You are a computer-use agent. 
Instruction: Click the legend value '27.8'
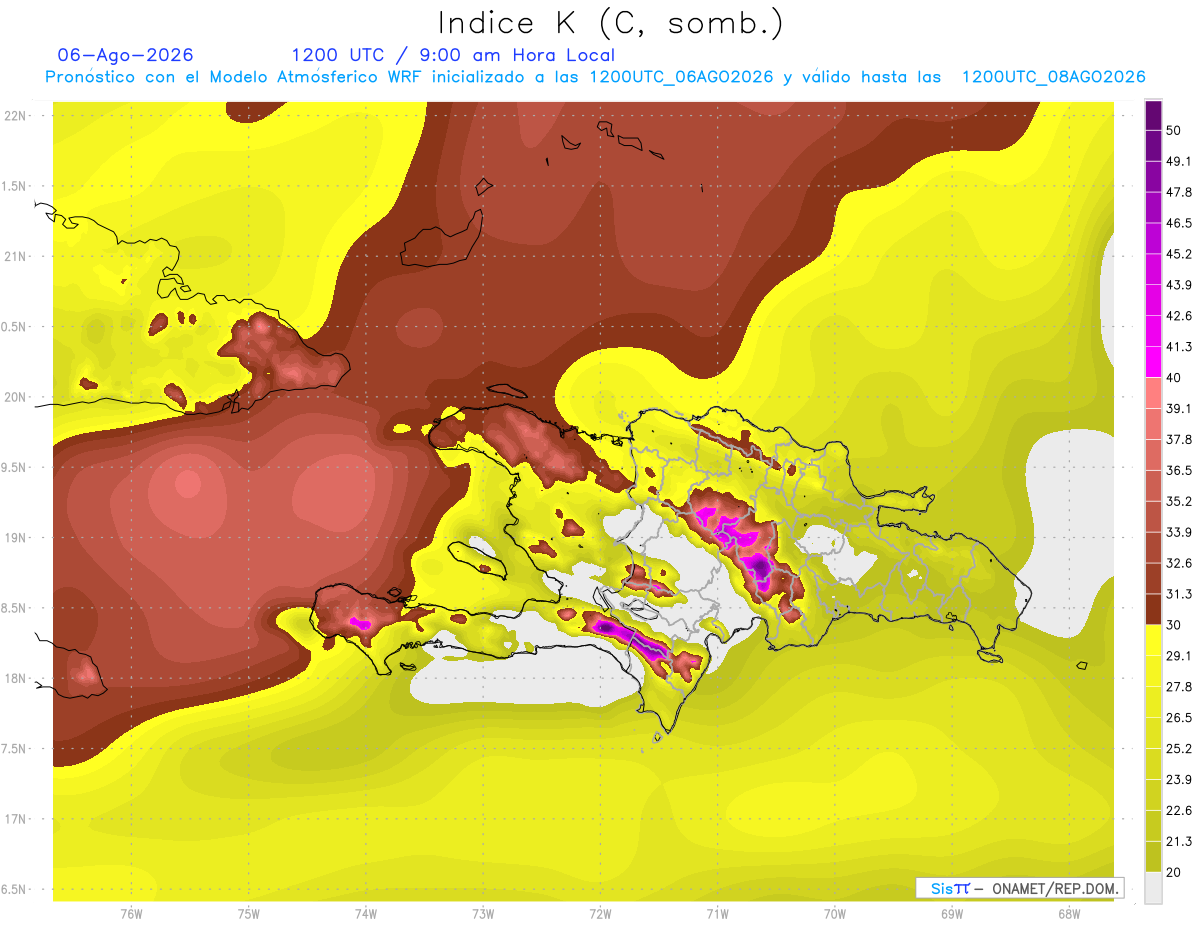pyautogui.click(x=1179, y=687)
